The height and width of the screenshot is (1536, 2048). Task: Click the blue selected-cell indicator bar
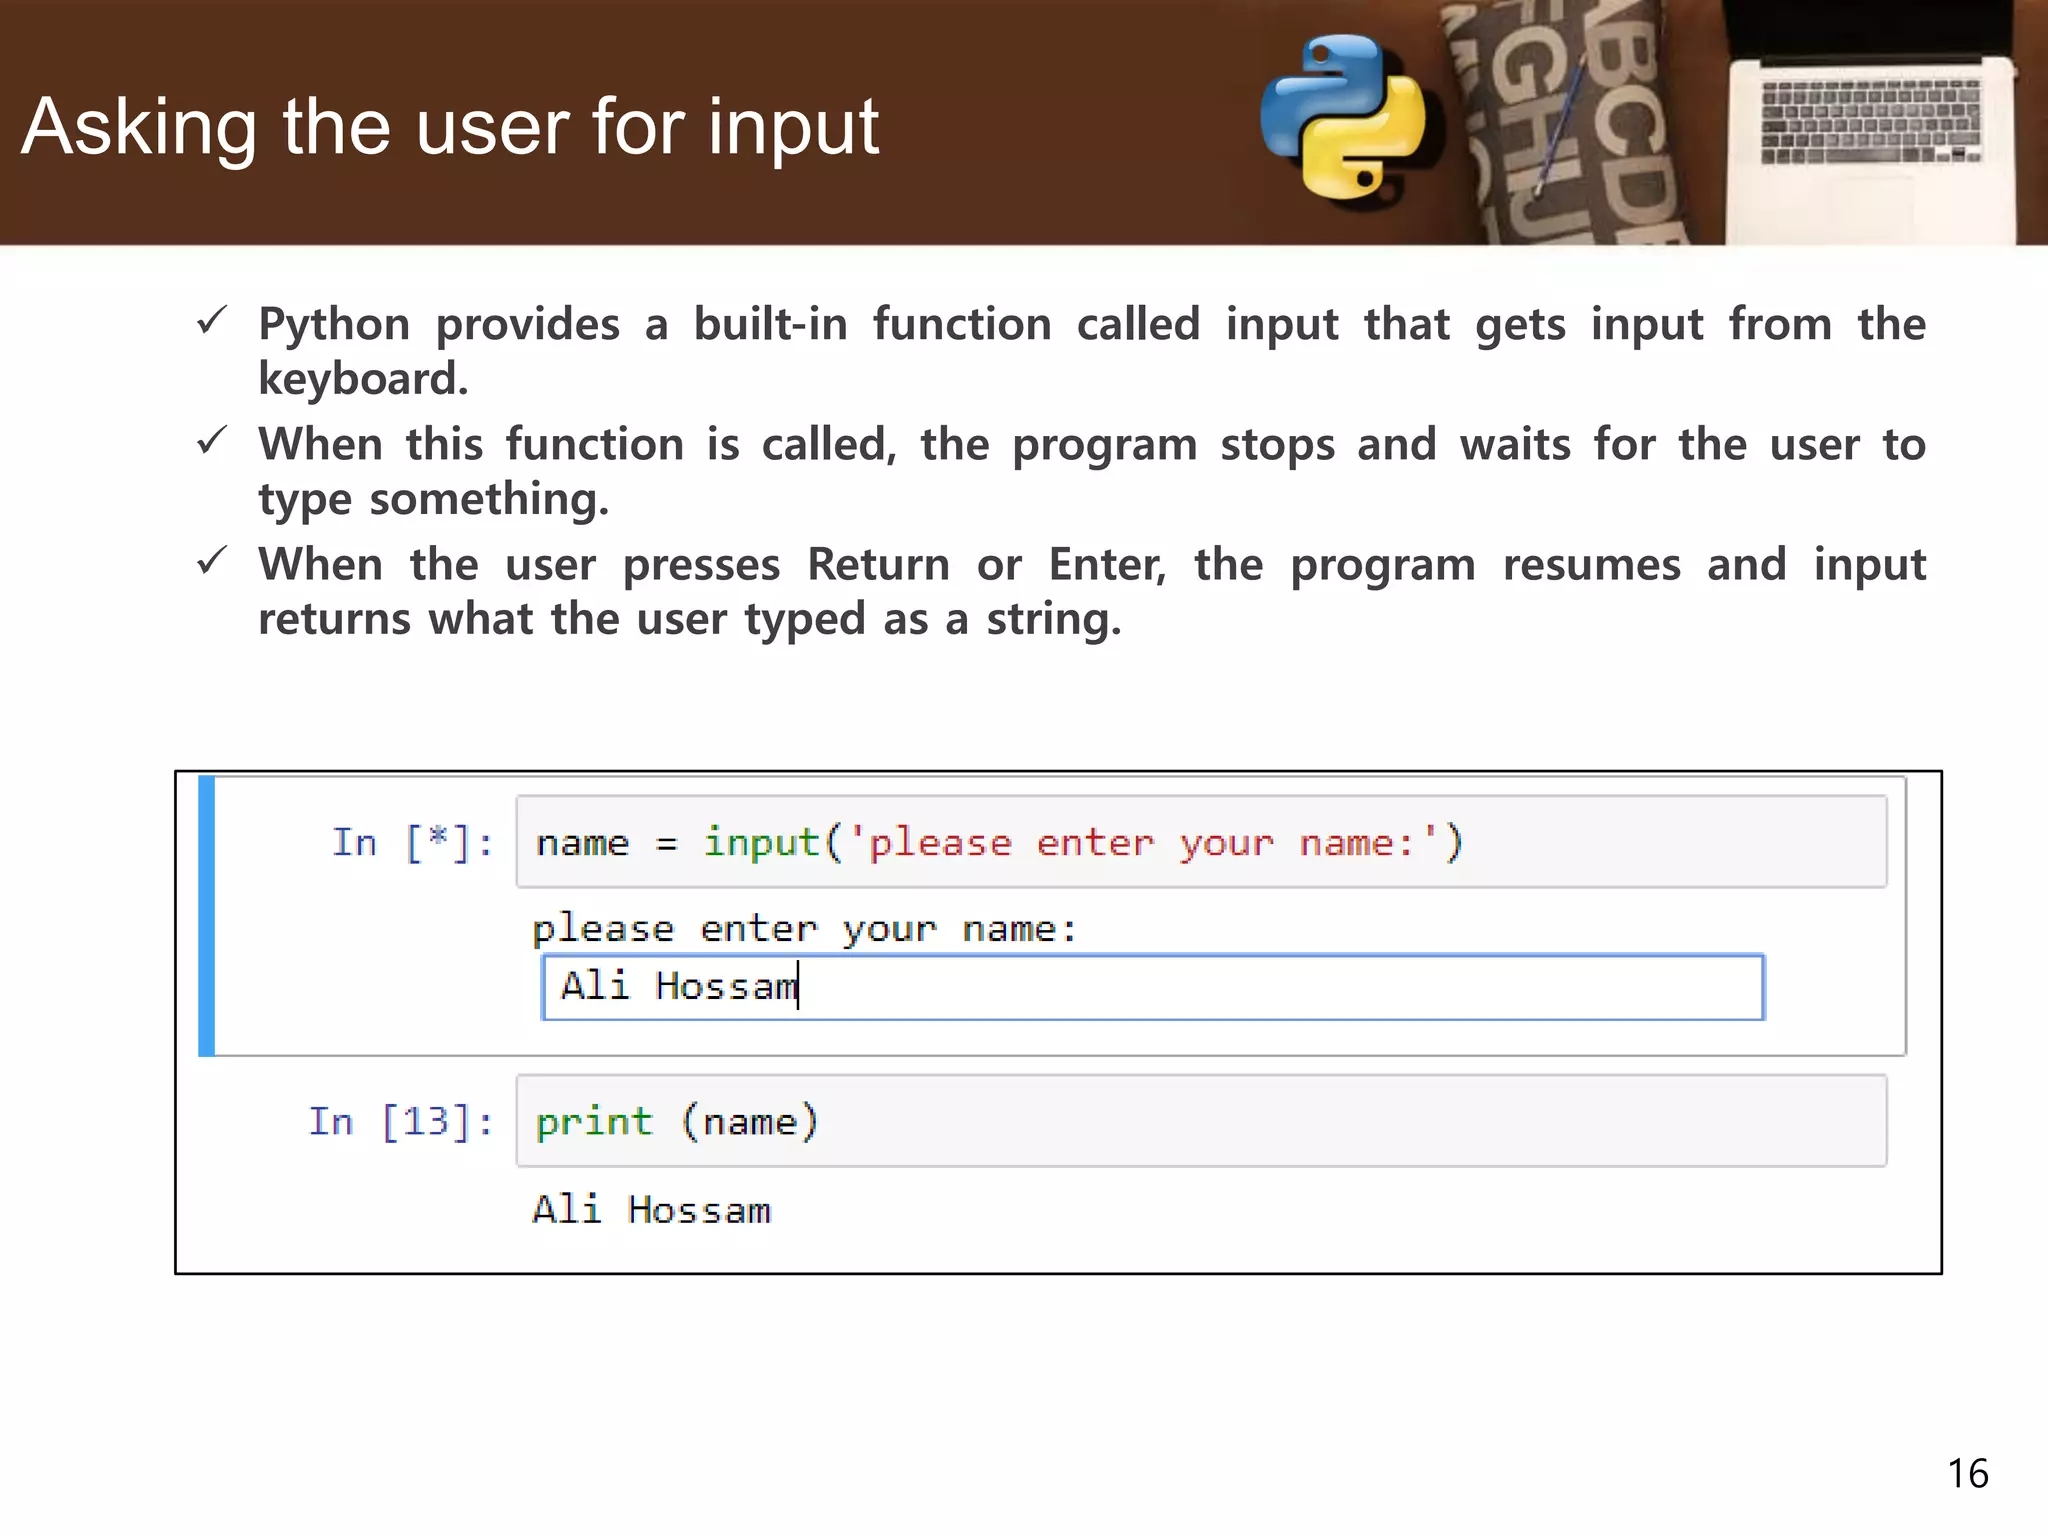[x=206, y=915]
